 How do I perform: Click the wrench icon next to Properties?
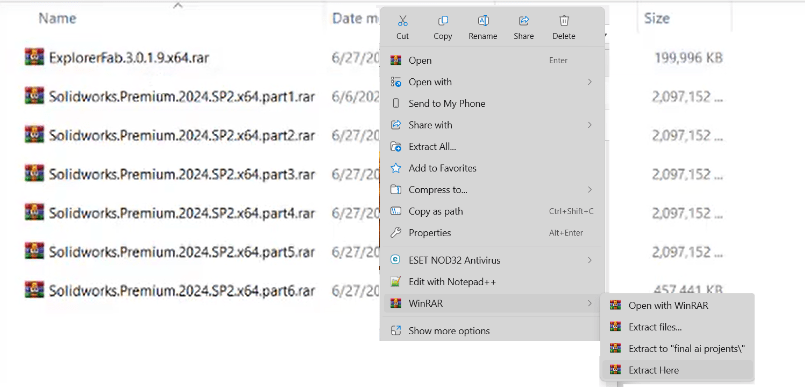tap(395, 233)
